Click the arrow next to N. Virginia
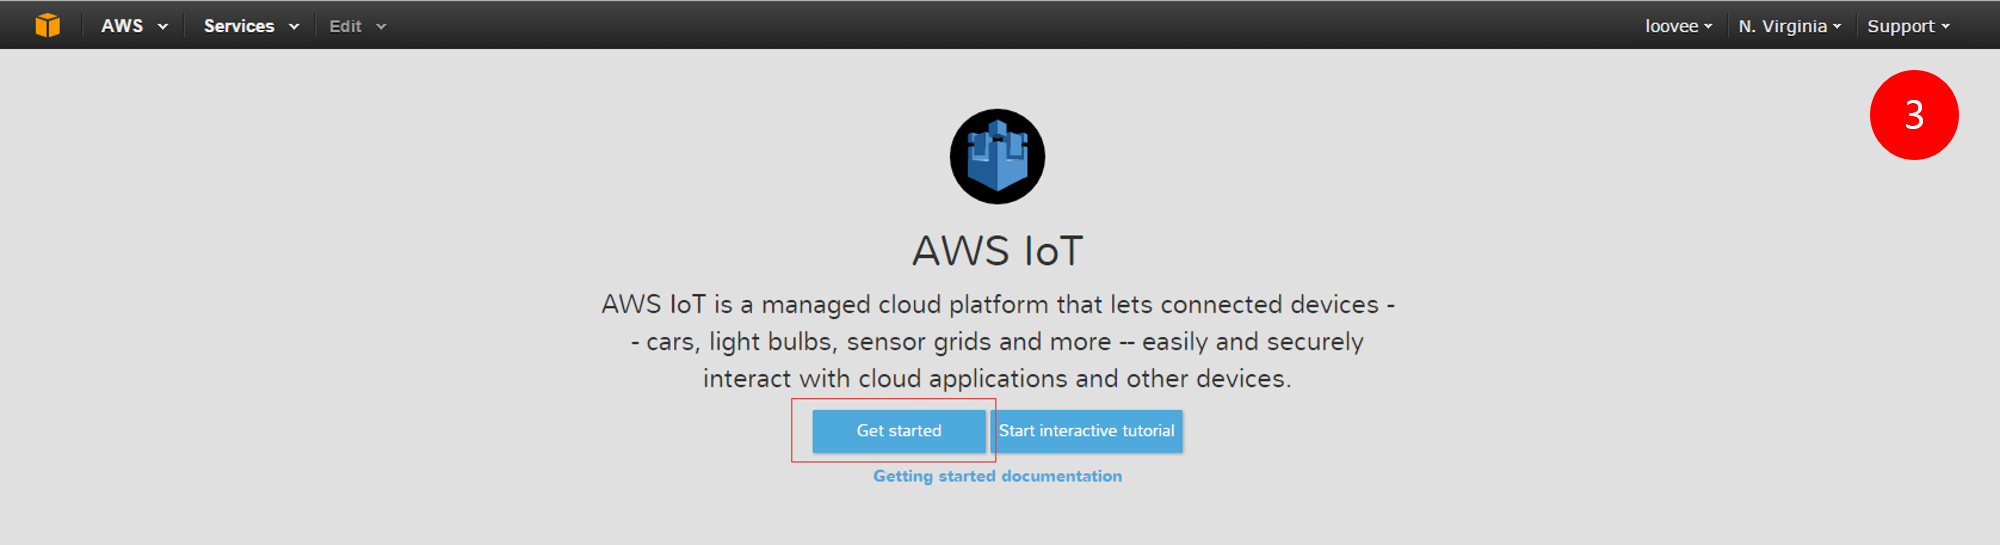This screenshot has width=2000, height=545. coord(1837,27)
